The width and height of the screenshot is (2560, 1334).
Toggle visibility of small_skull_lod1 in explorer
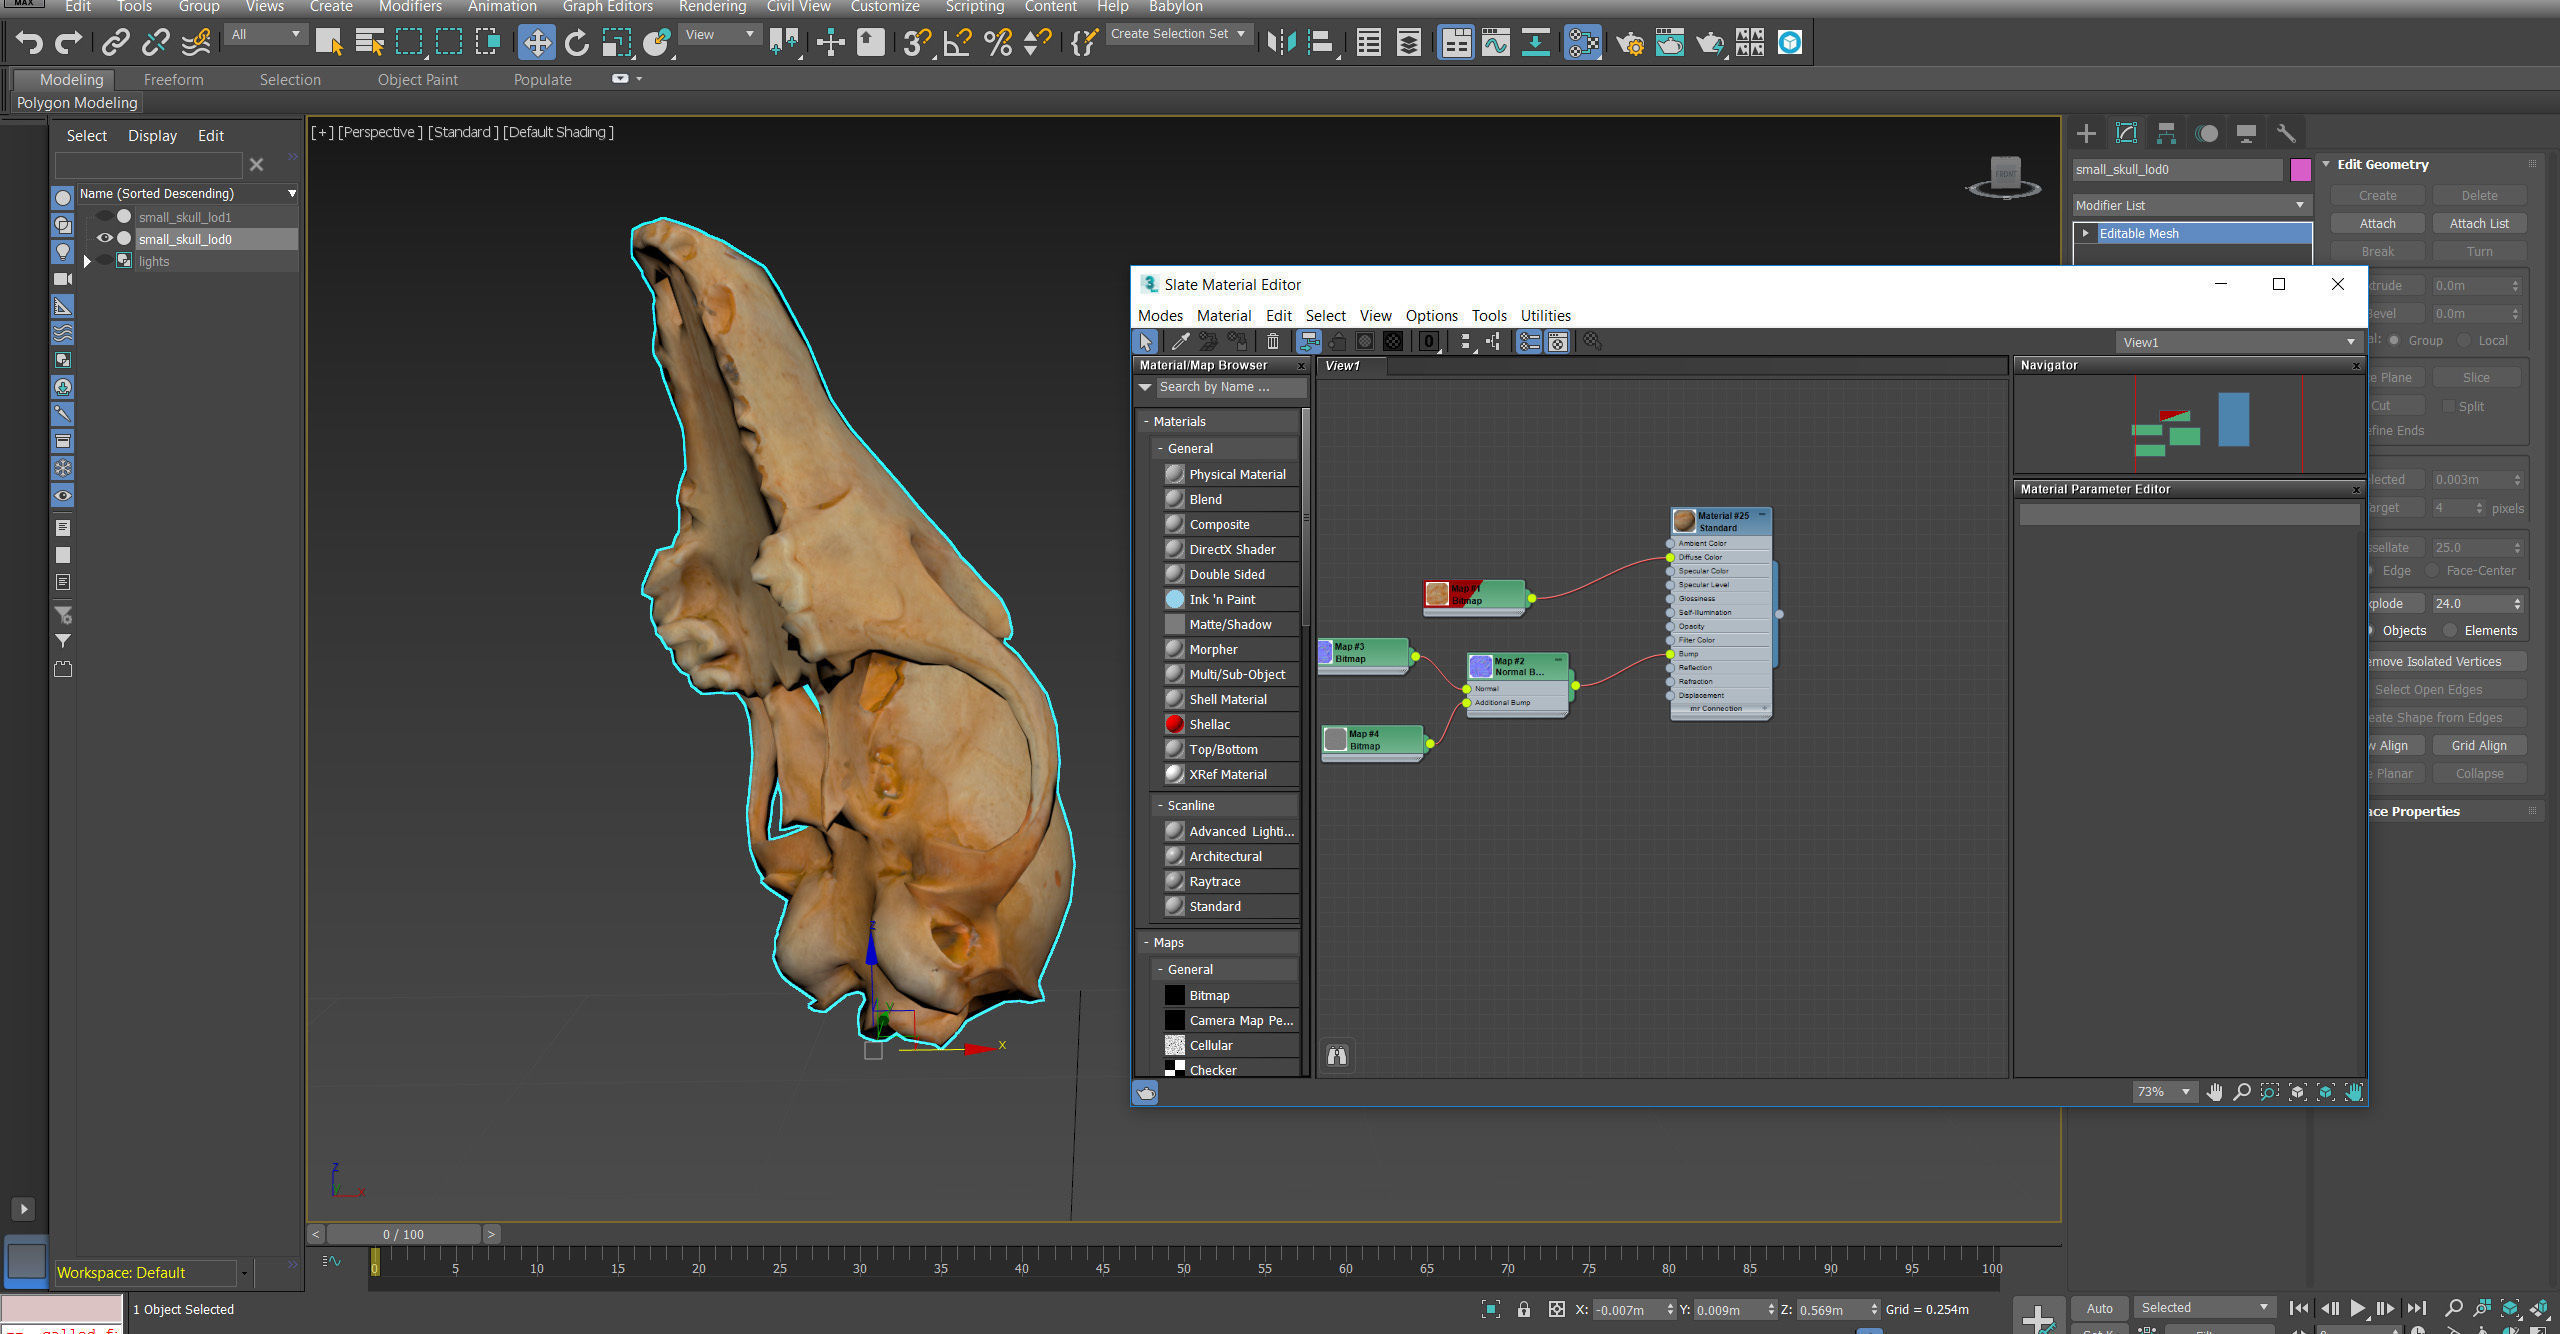point(104,216)
